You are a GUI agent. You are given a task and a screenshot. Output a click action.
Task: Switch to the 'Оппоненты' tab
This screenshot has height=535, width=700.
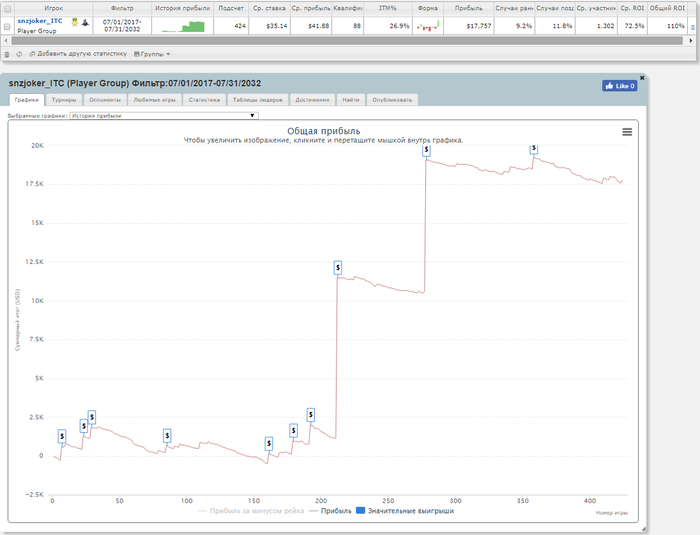(x=105, y=100)
